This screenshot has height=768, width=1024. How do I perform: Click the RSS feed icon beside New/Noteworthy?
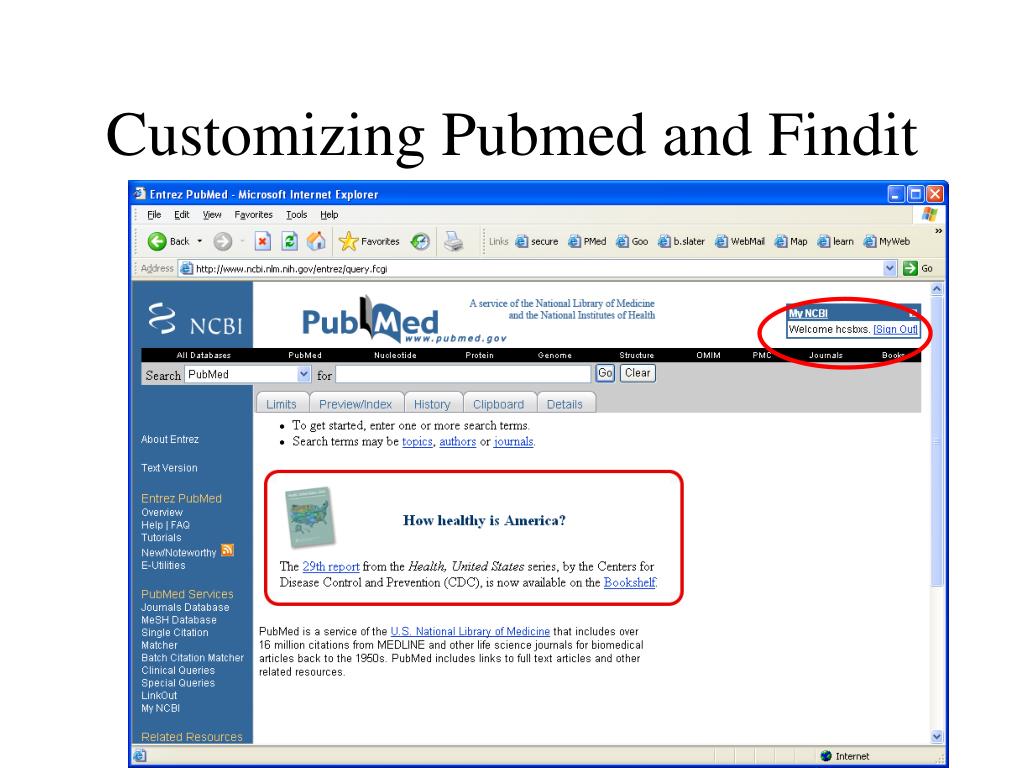227,551
